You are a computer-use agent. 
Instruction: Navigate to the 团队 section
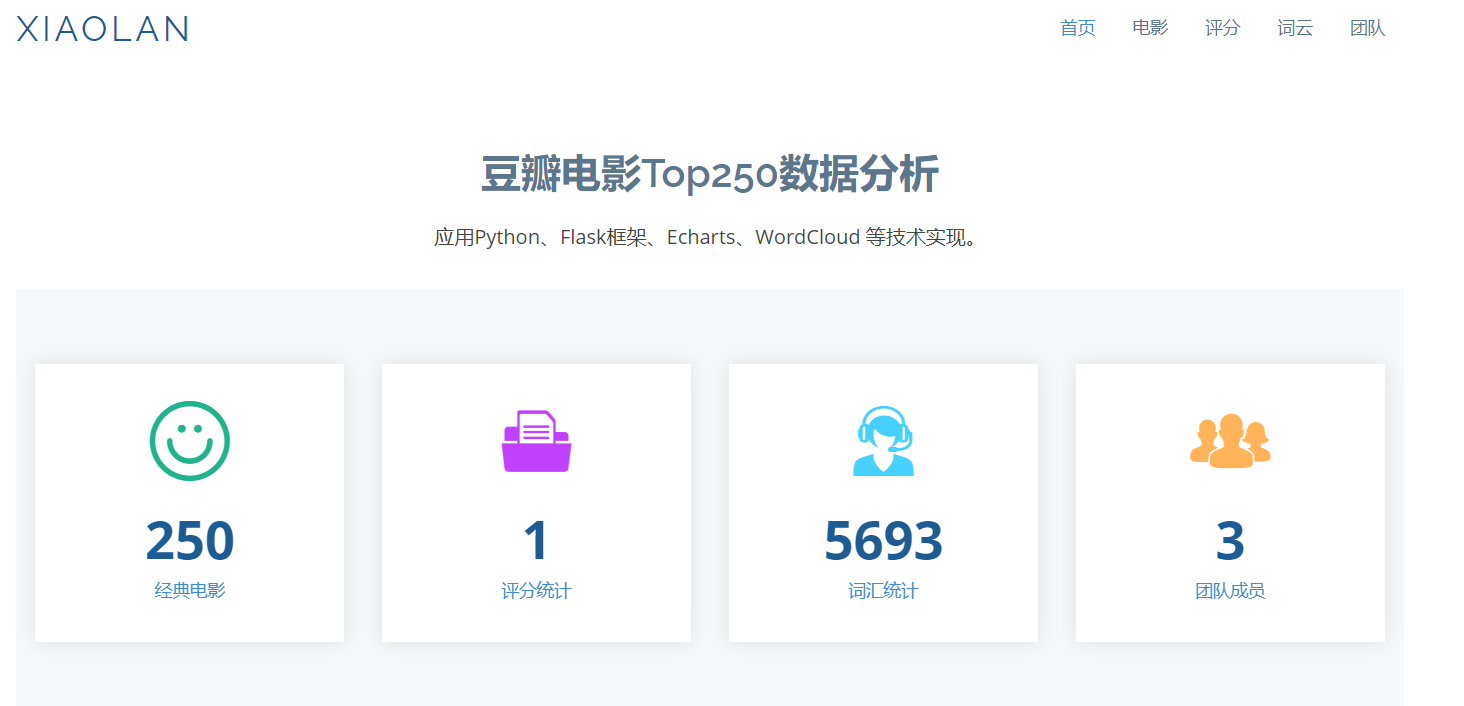coord(1367,28)
